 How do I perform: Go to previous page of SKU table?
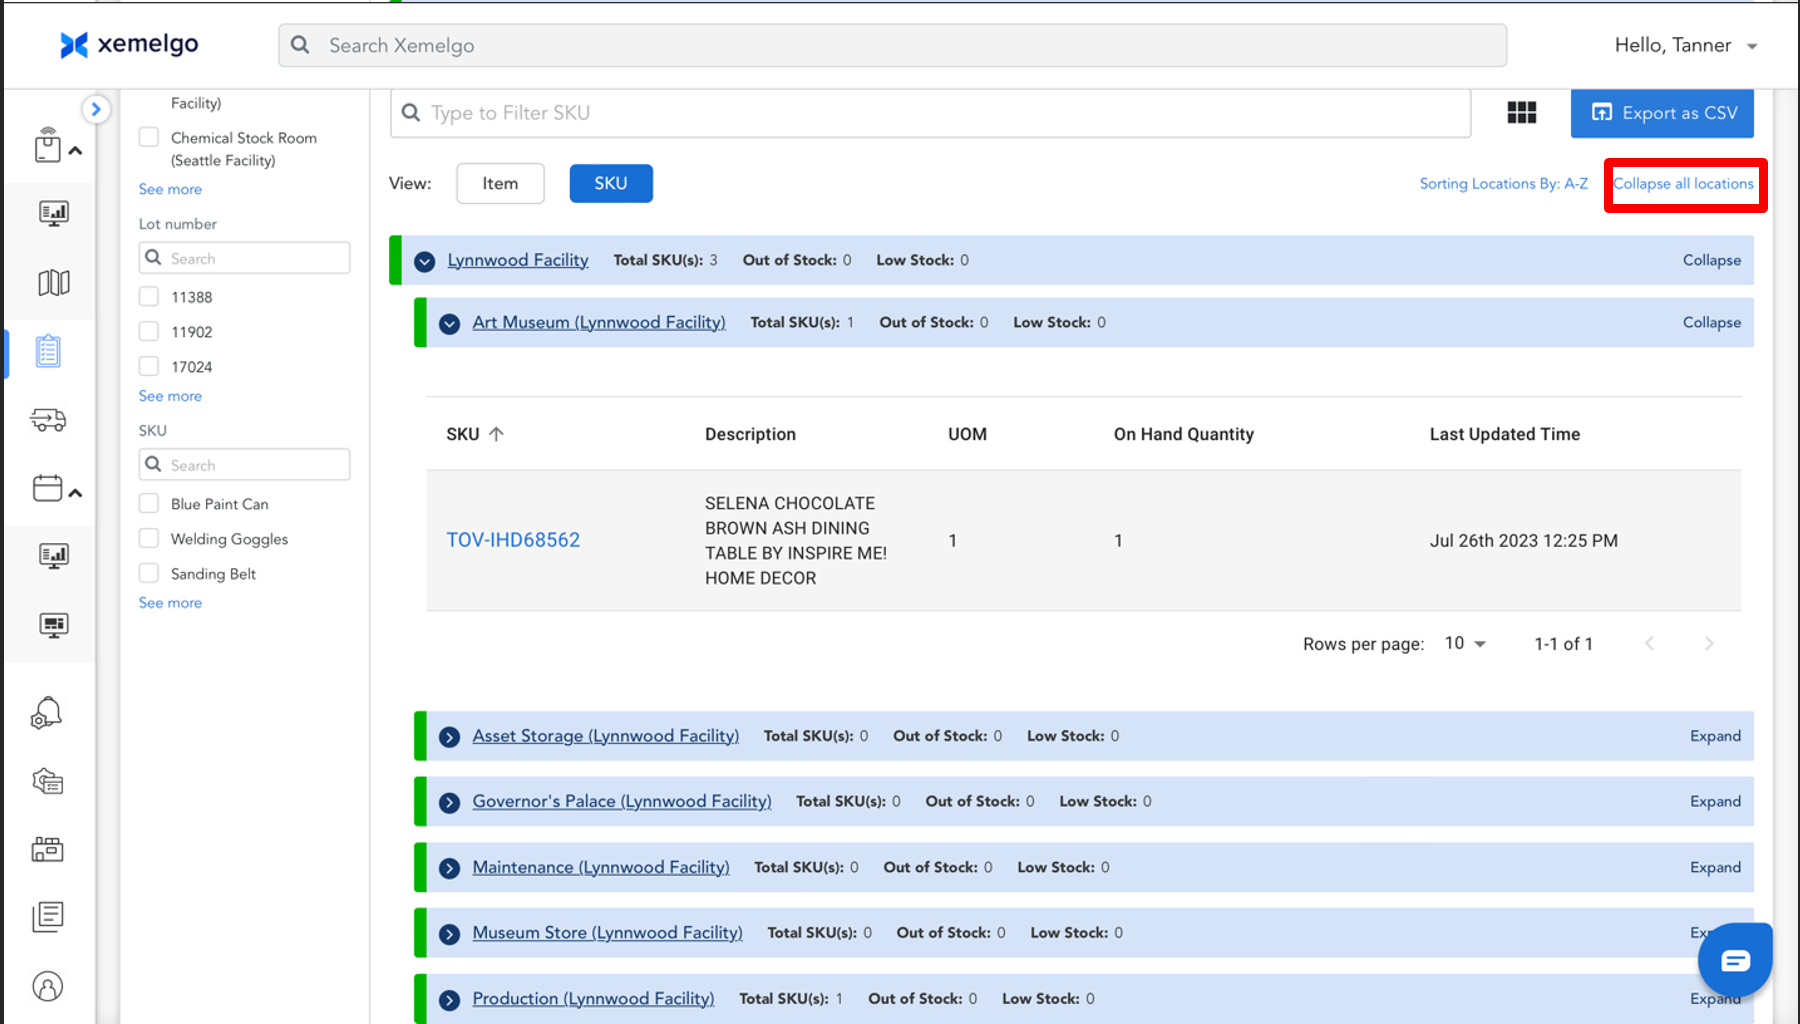click(1650, 644)
